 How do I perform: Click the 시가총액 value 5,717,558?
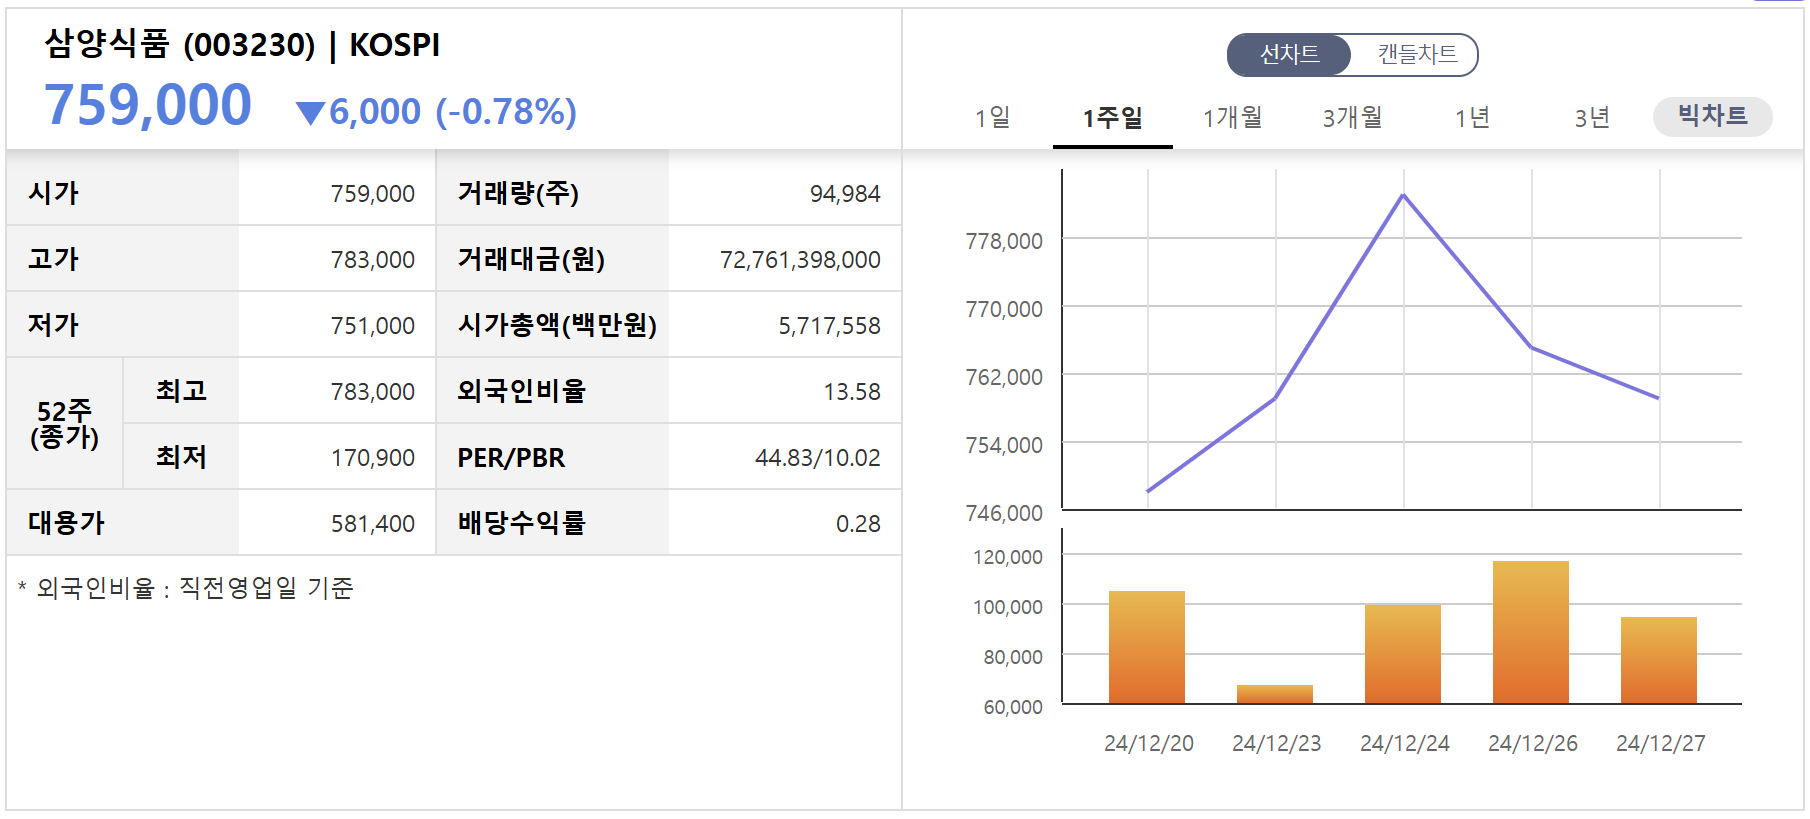click(829, 326)
